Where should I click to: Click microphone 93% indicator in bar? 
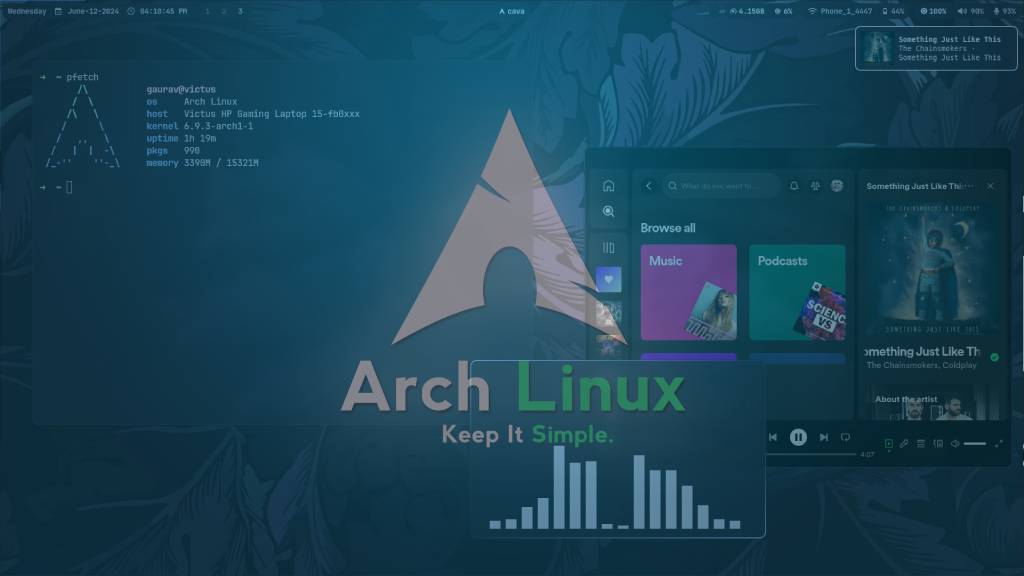click(1004, 11)
